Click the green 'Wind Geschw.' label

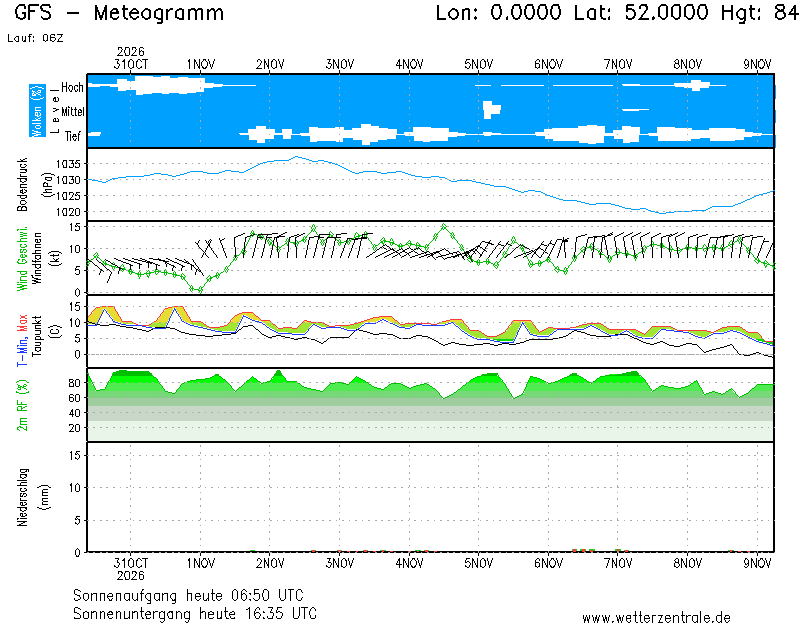pyautogui.click(x=22, y=259)
